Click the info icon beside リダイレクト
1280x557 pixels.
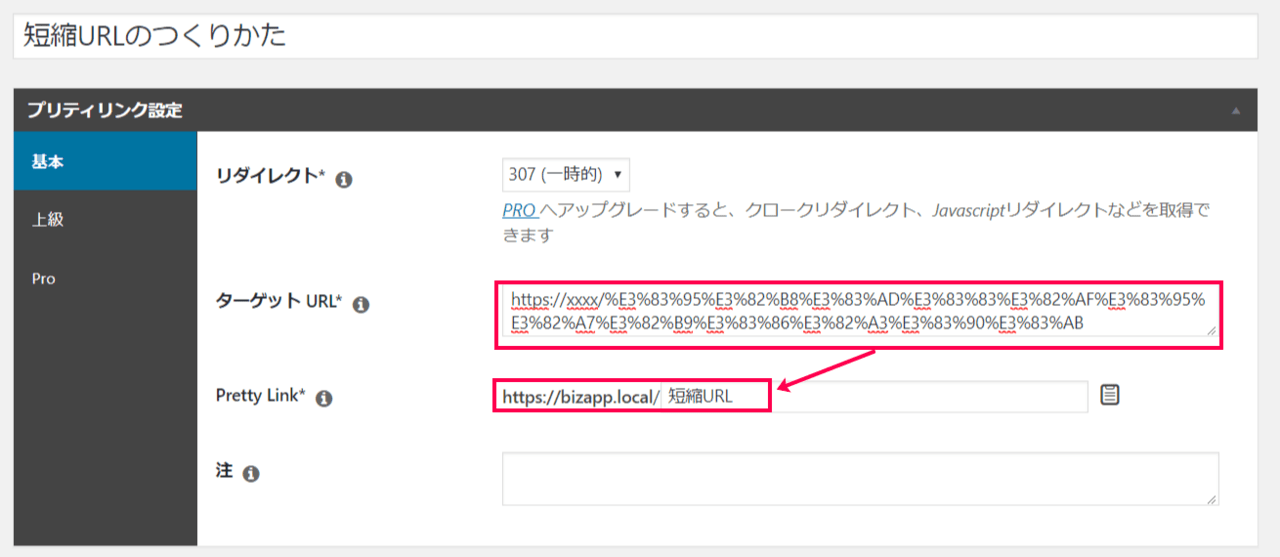click(x=344, y=180)
